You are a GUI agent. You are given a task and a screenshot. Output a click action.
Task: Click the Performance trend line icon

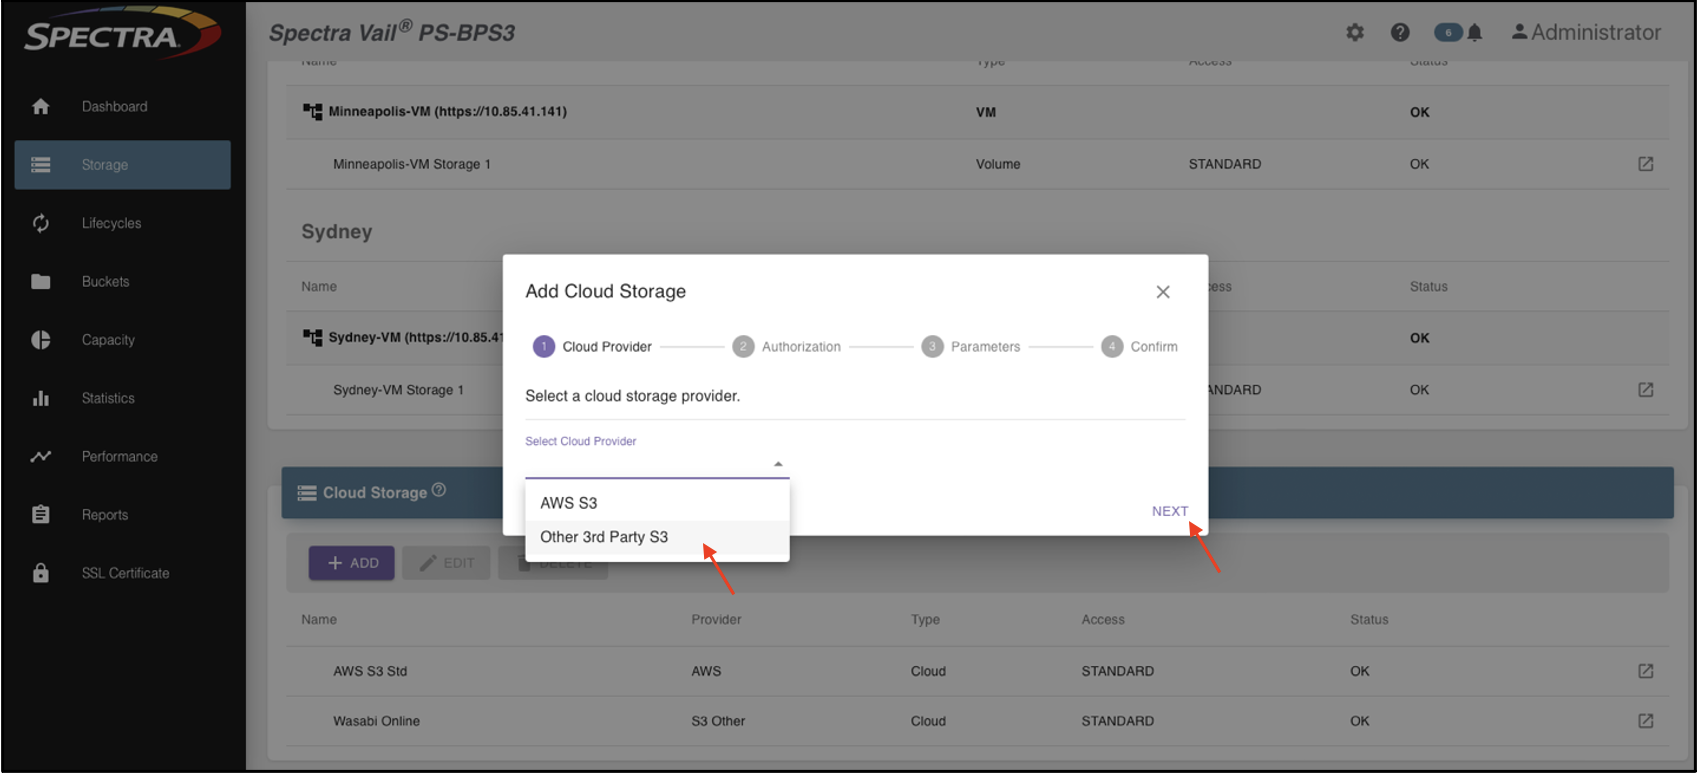[x=41, y=457]
